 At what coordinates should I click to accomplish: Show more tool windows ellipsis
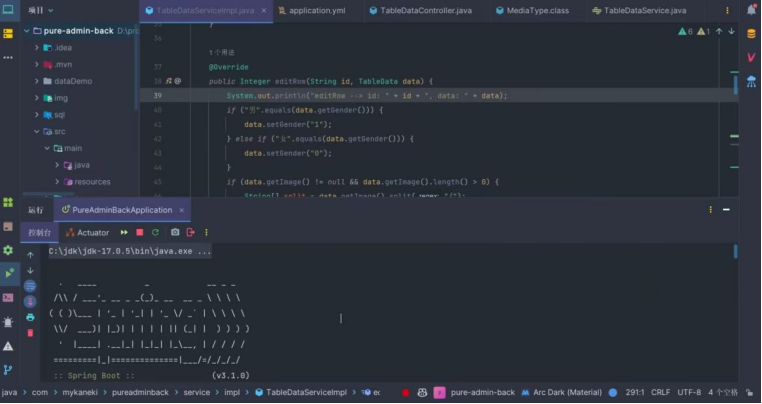pos(8,57)
